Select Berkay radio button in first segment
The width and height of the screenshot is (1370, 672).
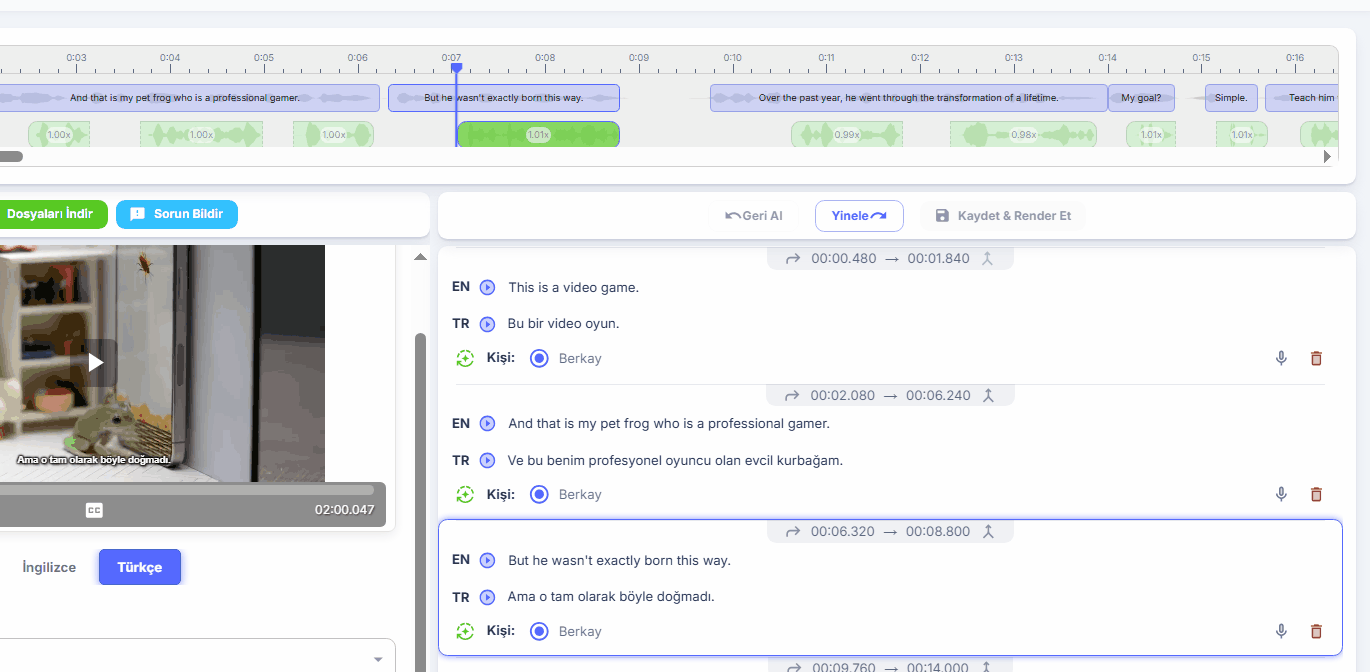click(539, 358)
